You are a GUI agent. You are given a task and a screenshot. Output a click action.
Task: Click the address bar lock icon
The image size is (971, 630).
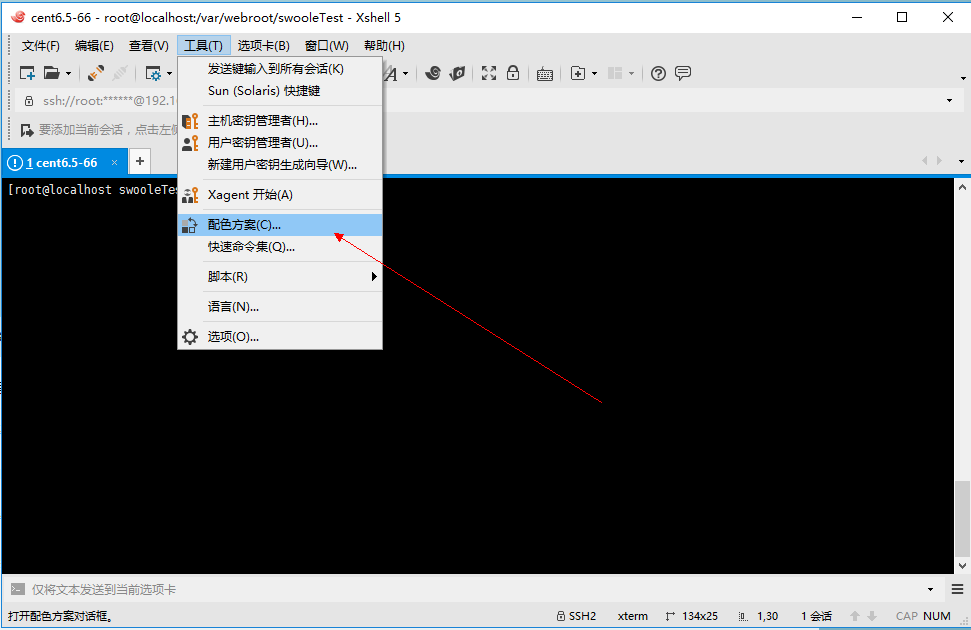click(28, 101)
